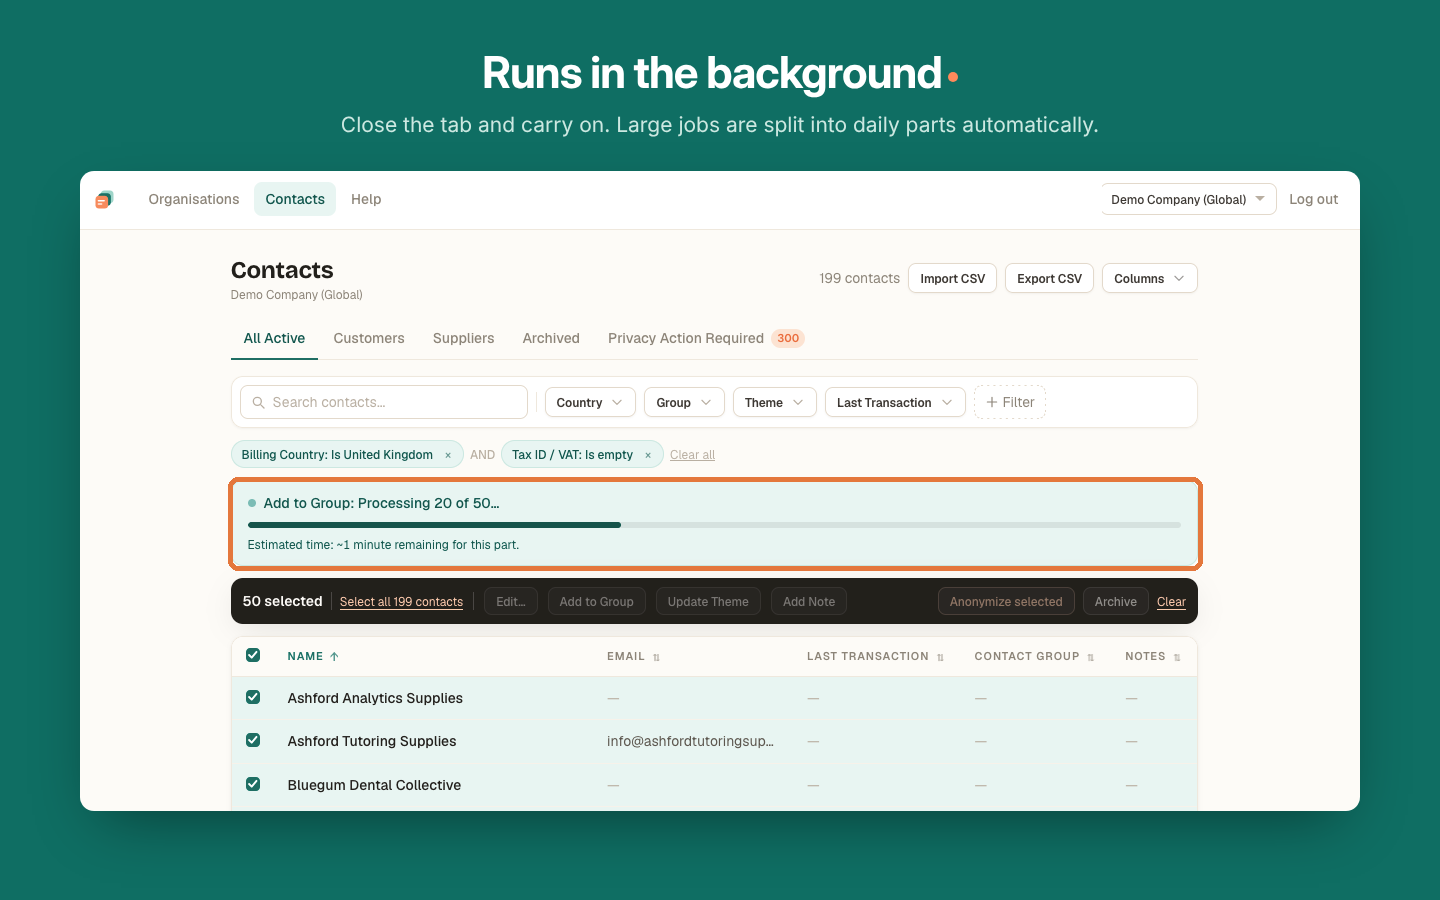Toggle the select-all header checkbox

pos(253,655)
